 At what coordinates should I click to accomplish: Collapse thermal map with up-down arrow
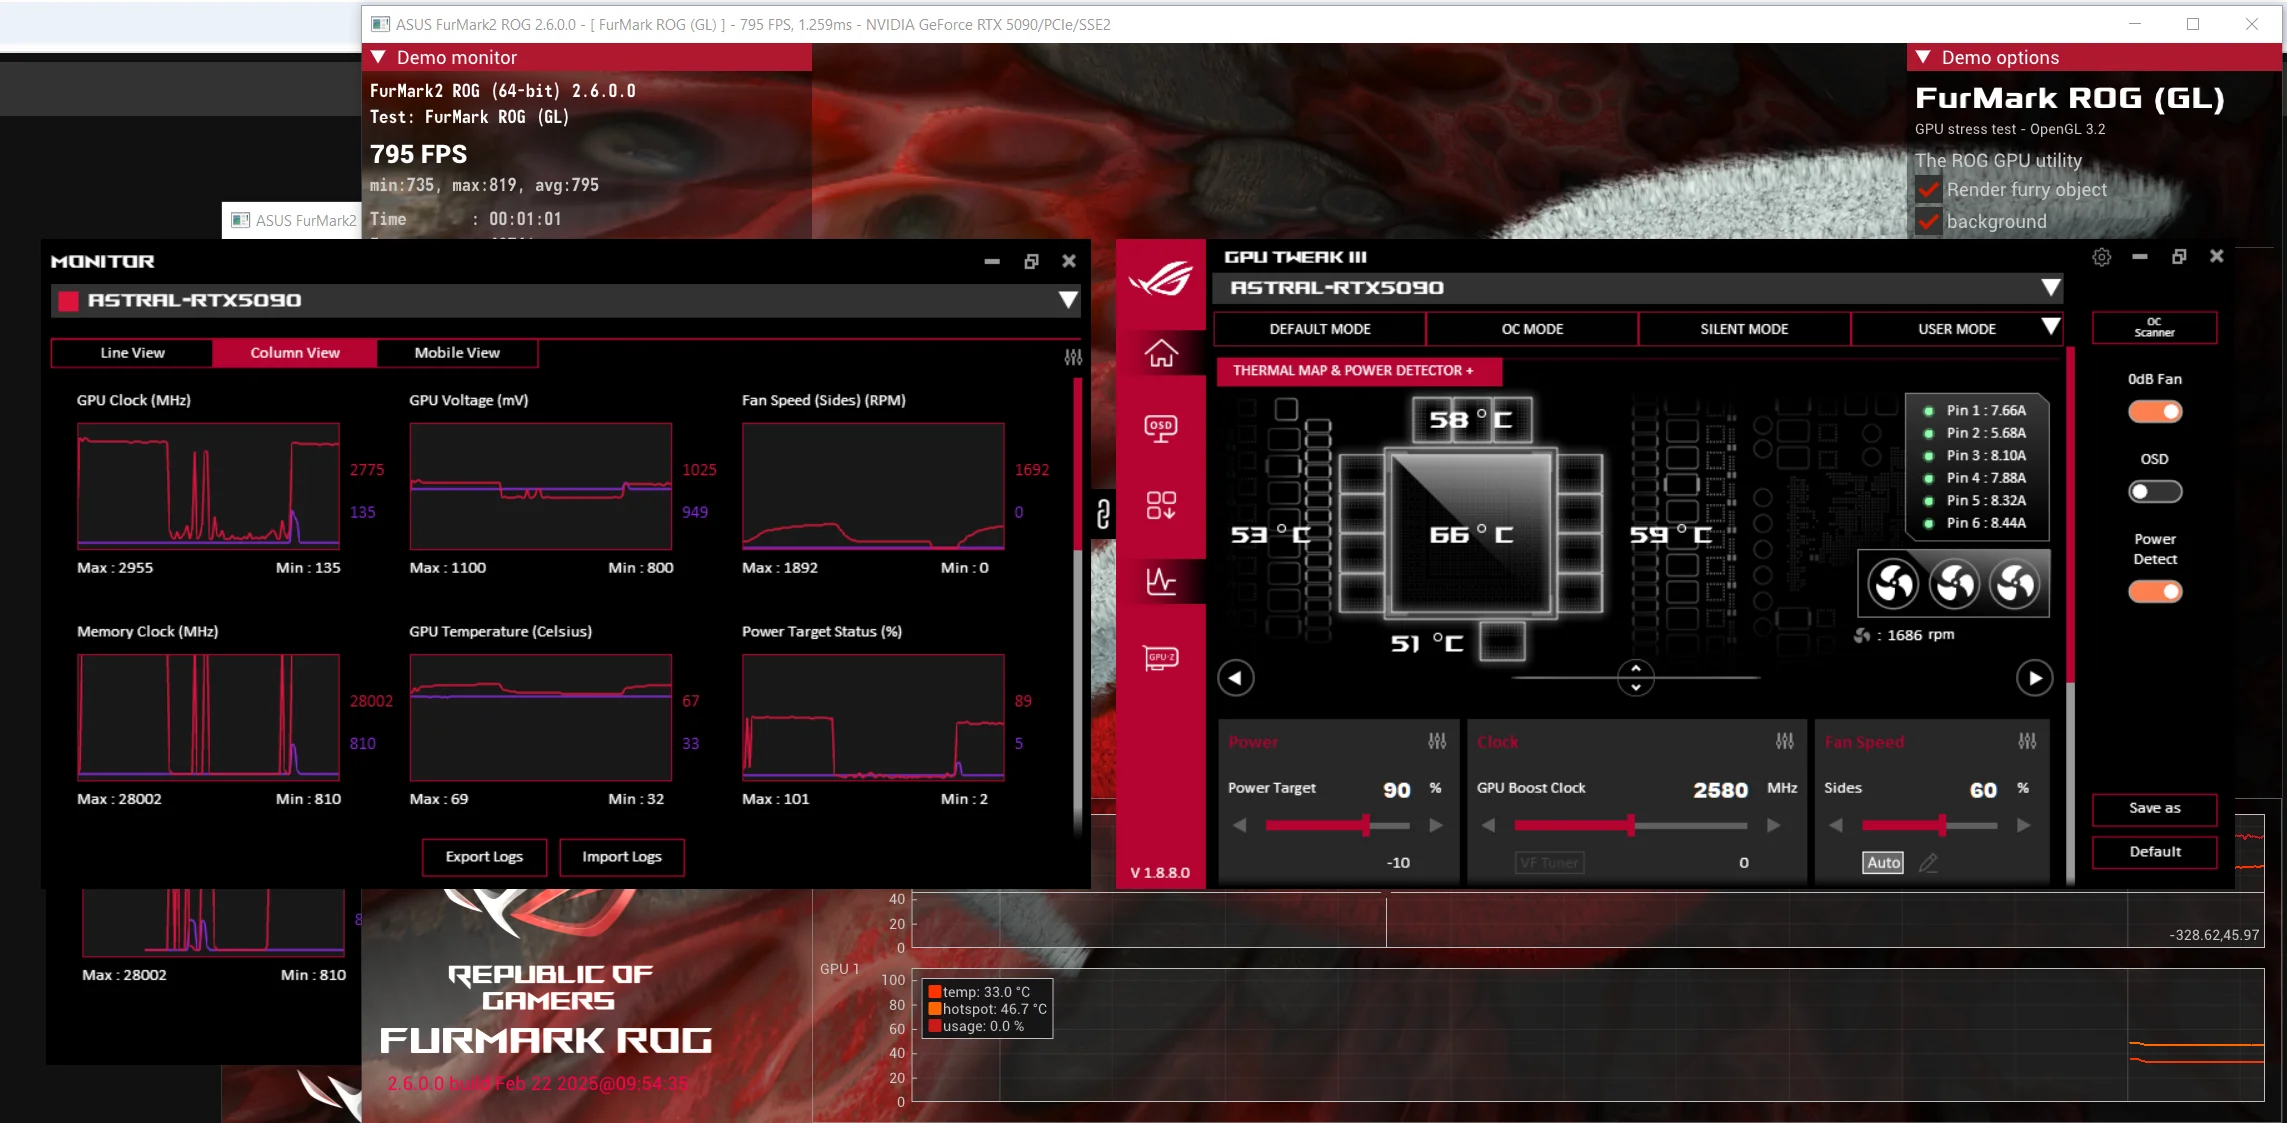[1636, 678]
